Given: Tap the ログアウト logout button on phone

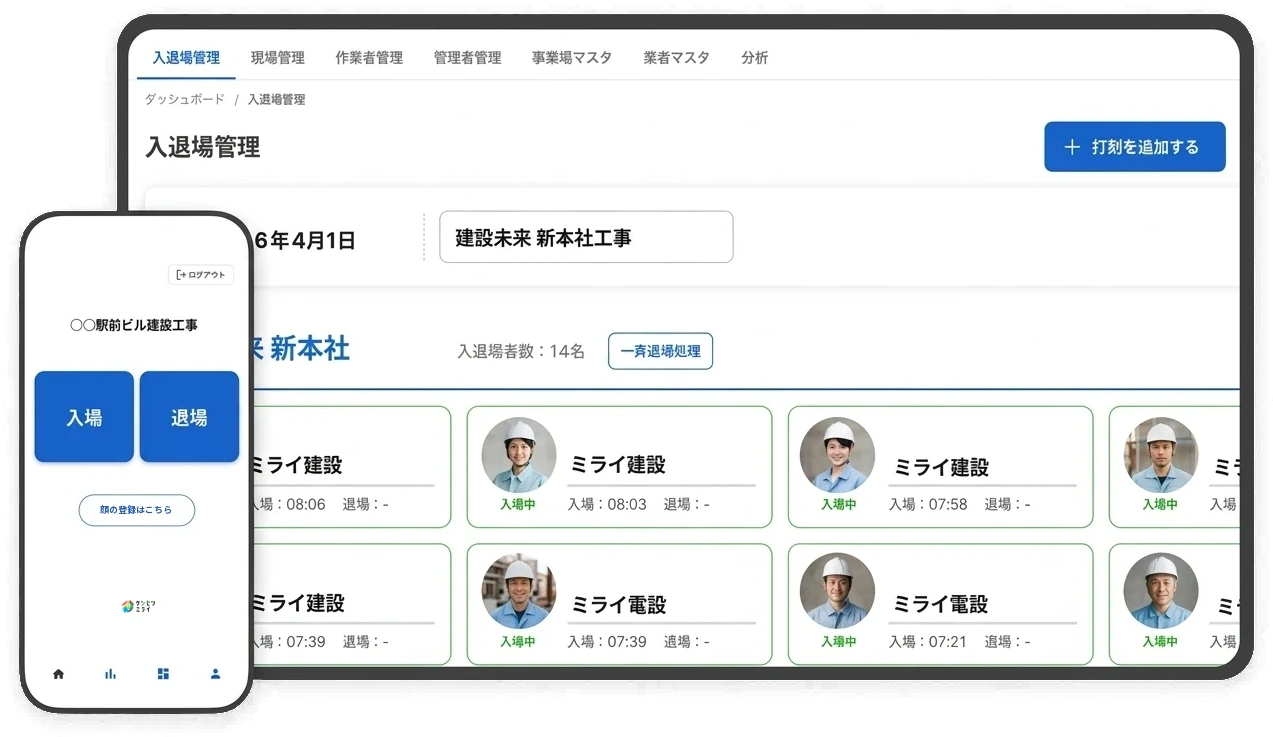Looking at the screenshot, I should coord(201,275).
